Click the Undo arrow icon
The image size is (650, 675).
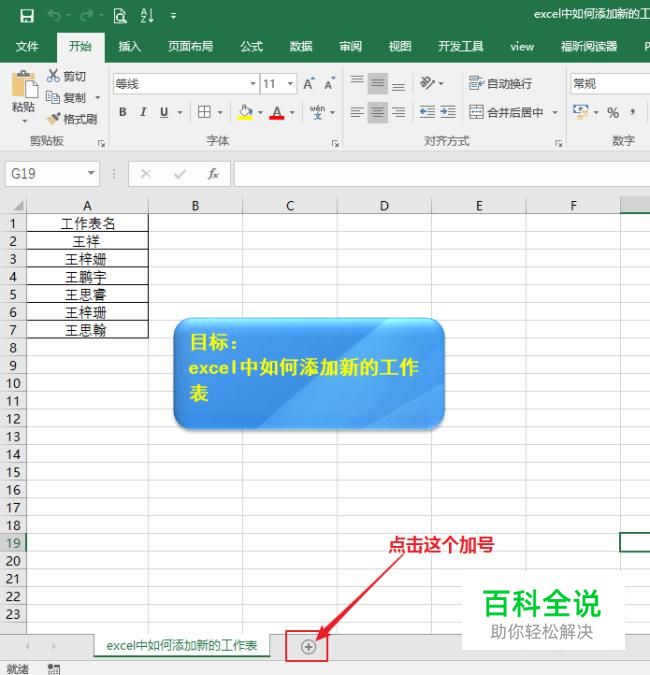coord(54,16)
